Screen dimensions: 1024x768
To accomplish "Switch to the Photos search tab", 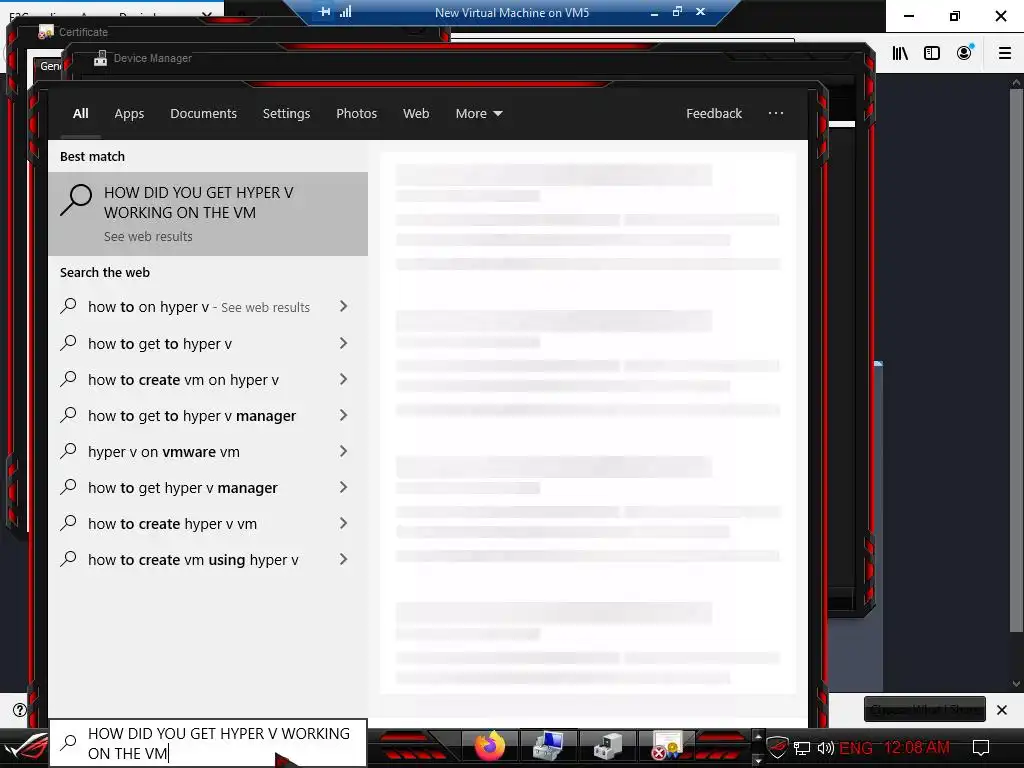I will click(x=357, y=114).
